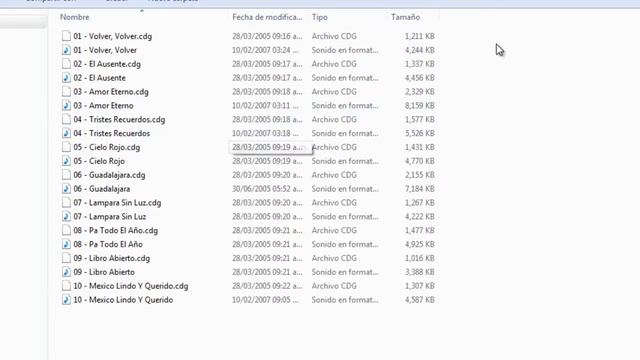Viewport: 640px width, 360px height.
Task: Select file name 07 - Lampara Sin Luz.cdg
Action: click(x=117, y=203)
